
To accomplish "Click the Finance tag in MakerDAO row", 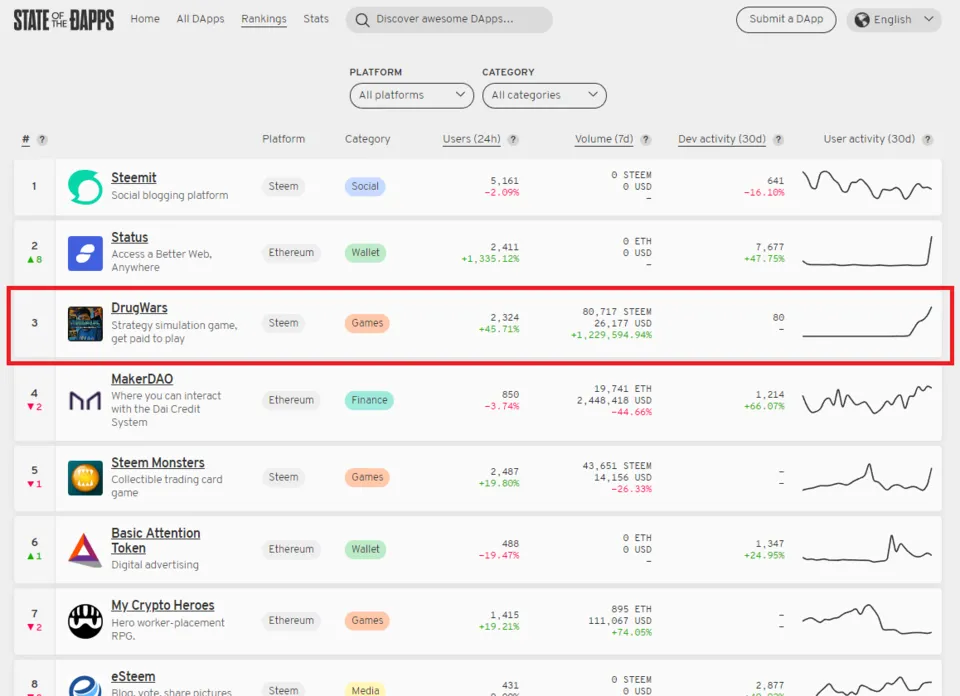I will (x=369, y=400).
